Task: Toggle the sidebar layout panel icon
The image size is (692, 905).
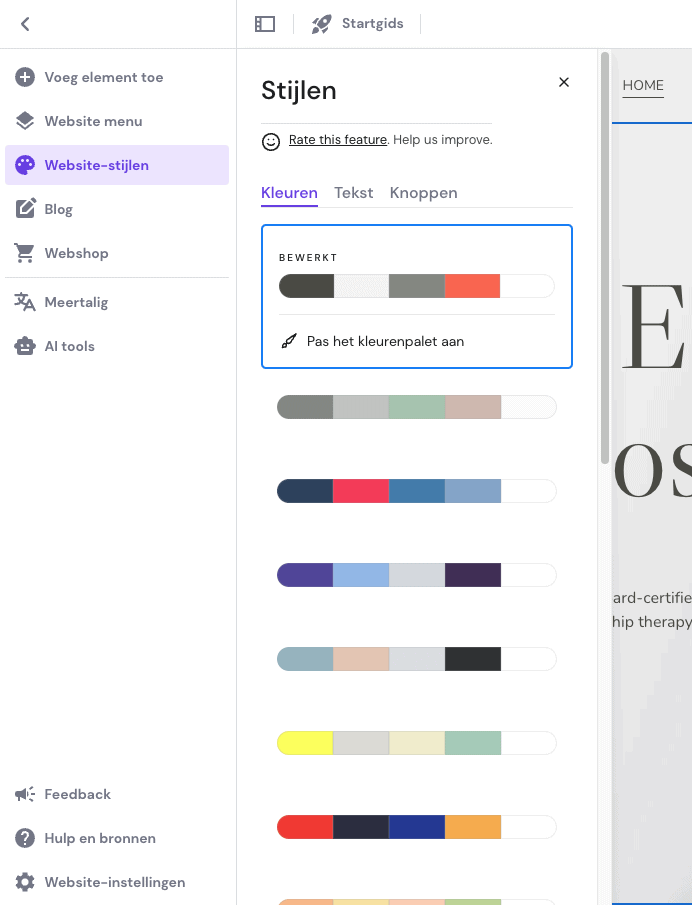Action: click(x=265, y=24)
